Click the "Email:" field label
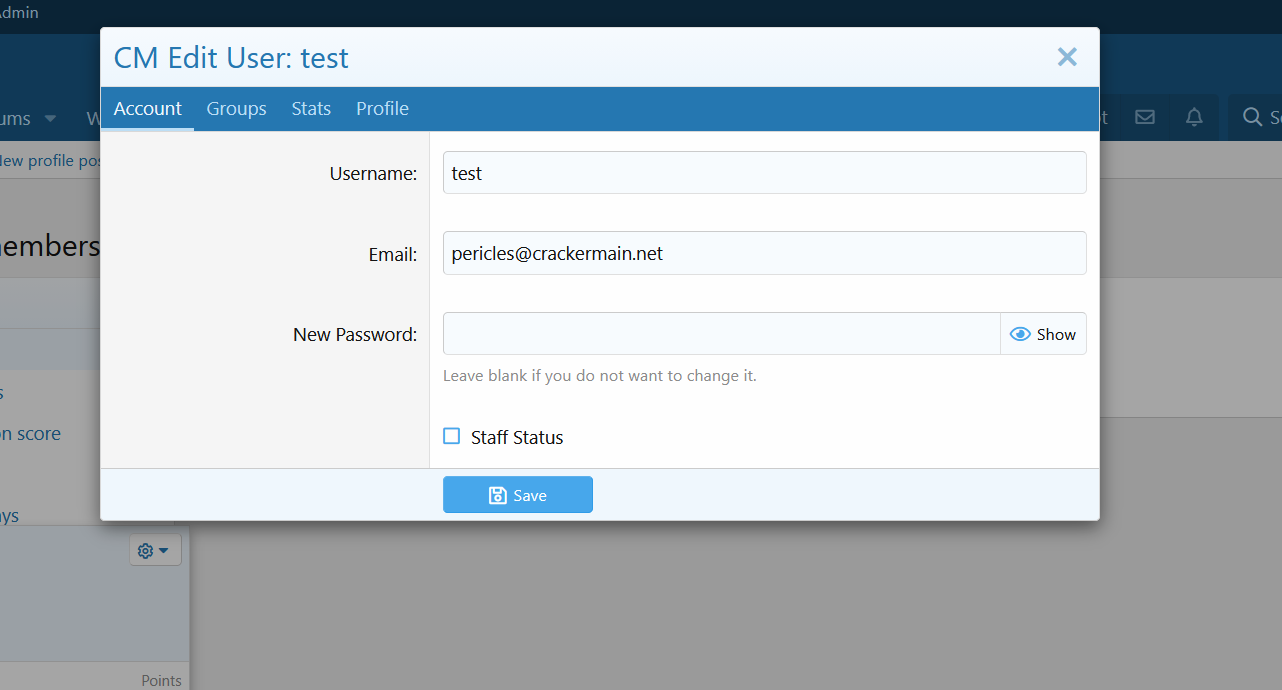The image size is (1282, 690). click(x=393, y=255)
